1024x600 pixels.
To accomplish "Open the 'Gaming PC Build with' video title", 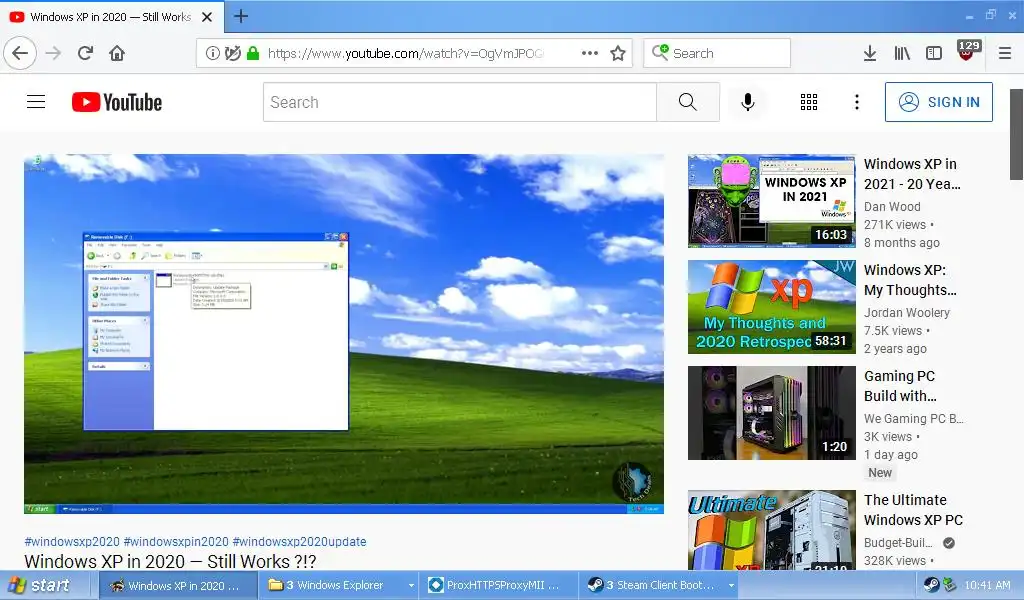I will tap(900, 386).
